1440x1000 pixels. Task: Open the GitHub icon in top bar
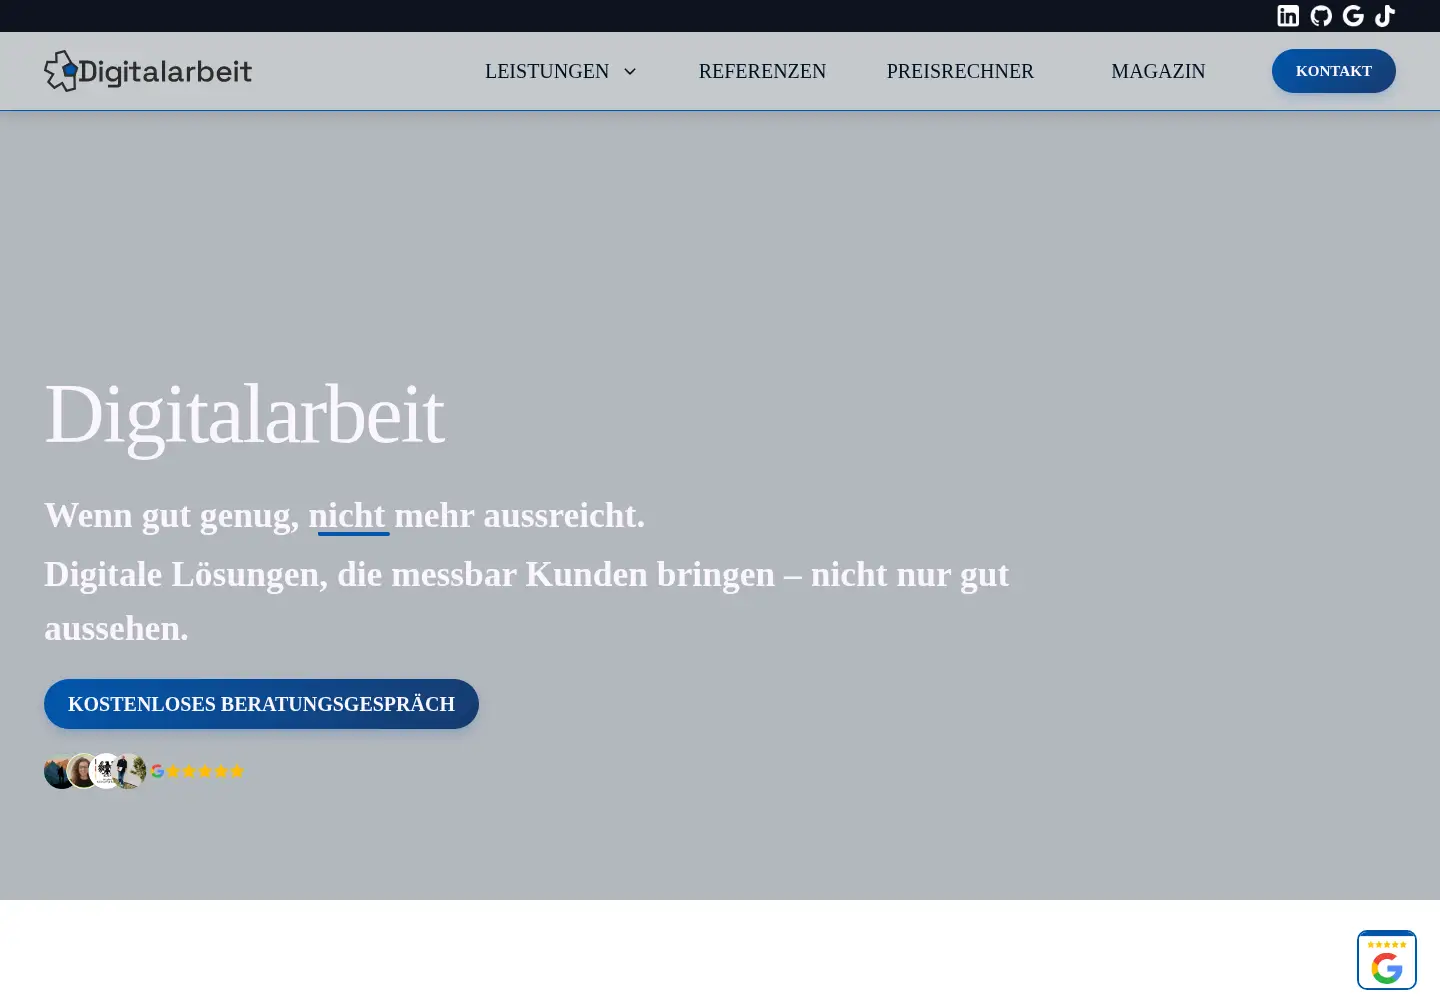pyautogui.click(x=1321, y=16)
